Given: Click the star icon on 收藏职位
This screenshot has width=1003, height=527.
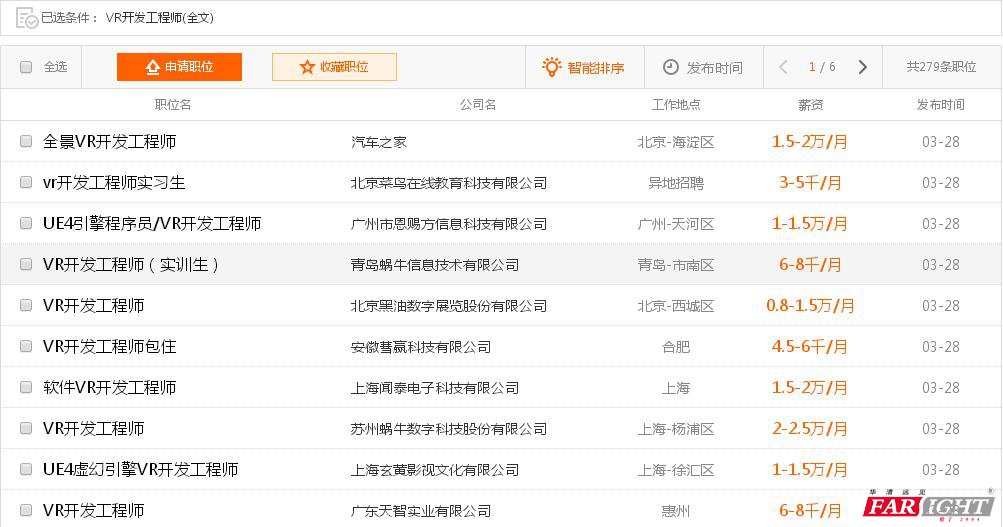Looking at the screenshot, I should click(x=307, y=67).
